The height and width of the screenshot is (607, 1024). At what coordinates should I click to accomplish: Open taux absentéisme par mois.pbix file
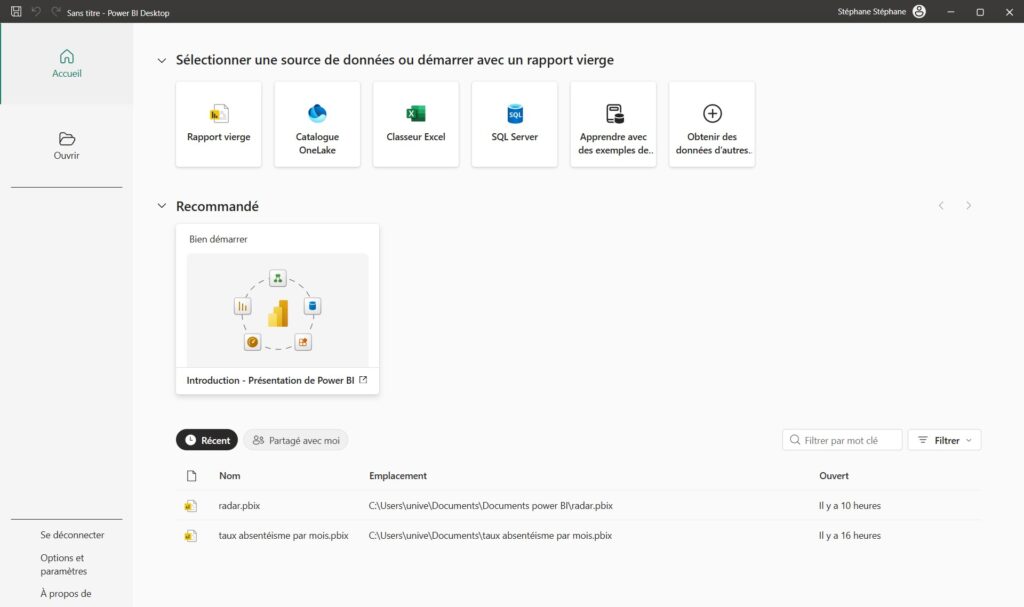[x=283, y=535]
